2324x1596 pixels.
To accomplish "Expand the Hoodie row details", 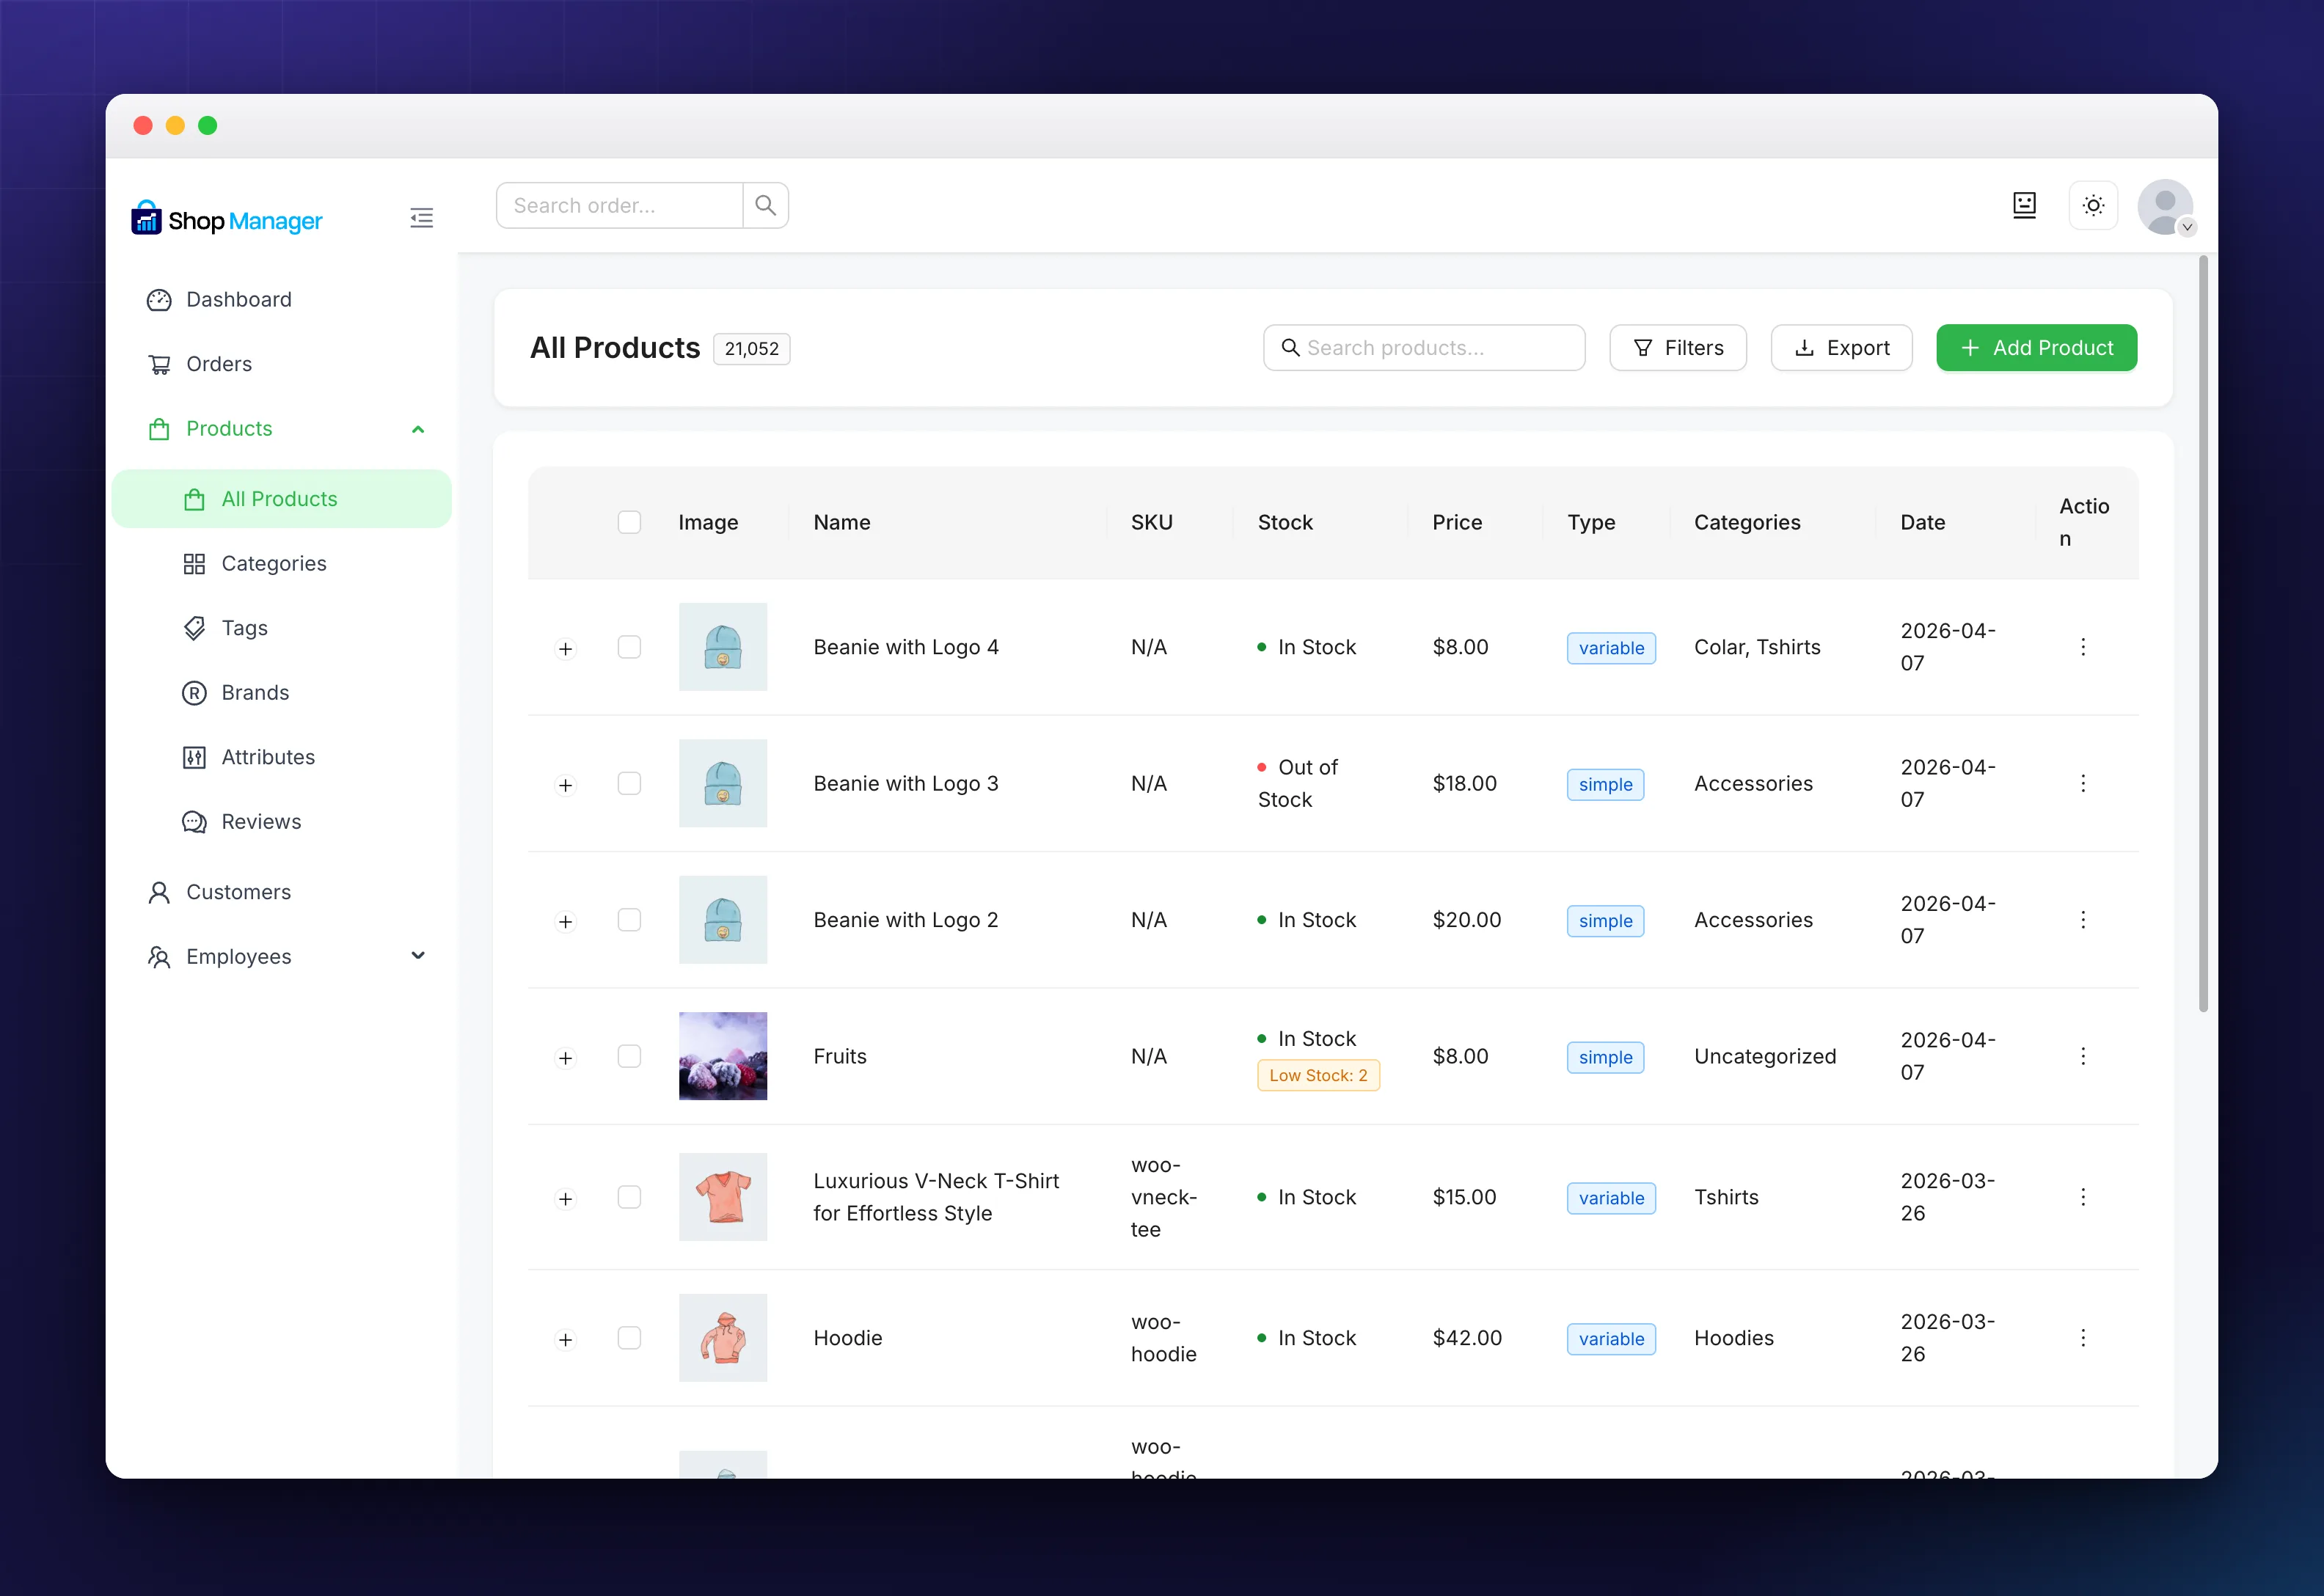I will tap(566, 1341).
